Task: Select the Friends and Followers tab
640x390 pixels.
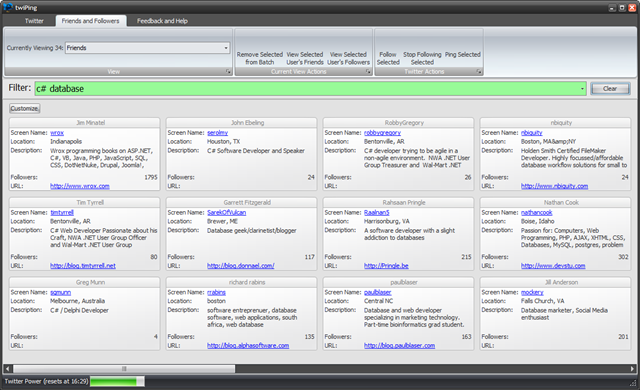Action: click(91, 21)
